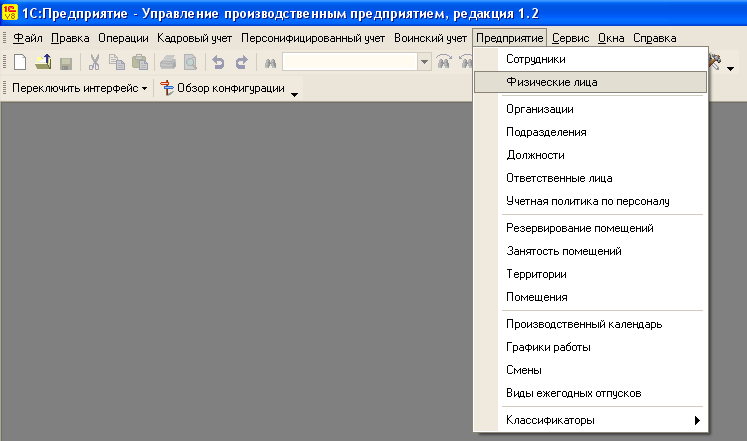Open the Переключить интерфейс dropdown
The image size is (747, 441).
click(79, 88)
